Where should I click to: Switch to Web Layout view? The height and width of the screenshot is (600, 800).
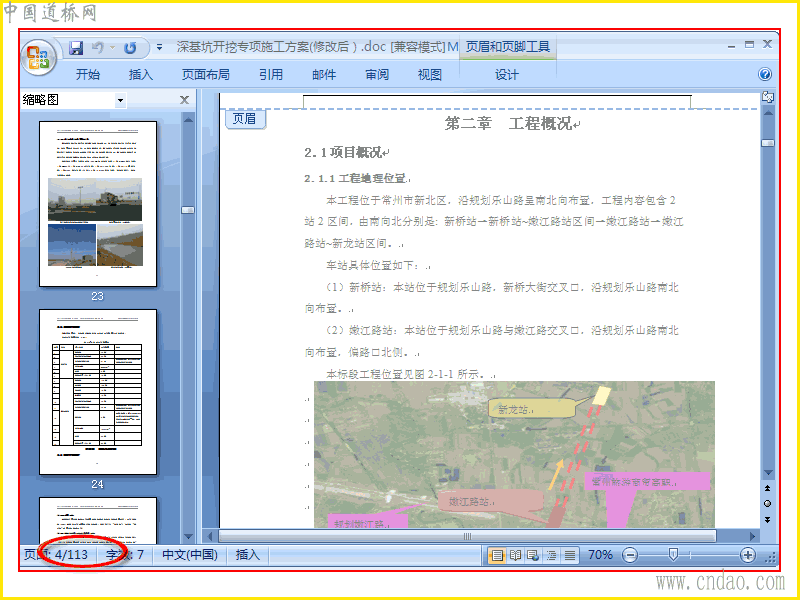pyautogui.click(x=533, y=555)
